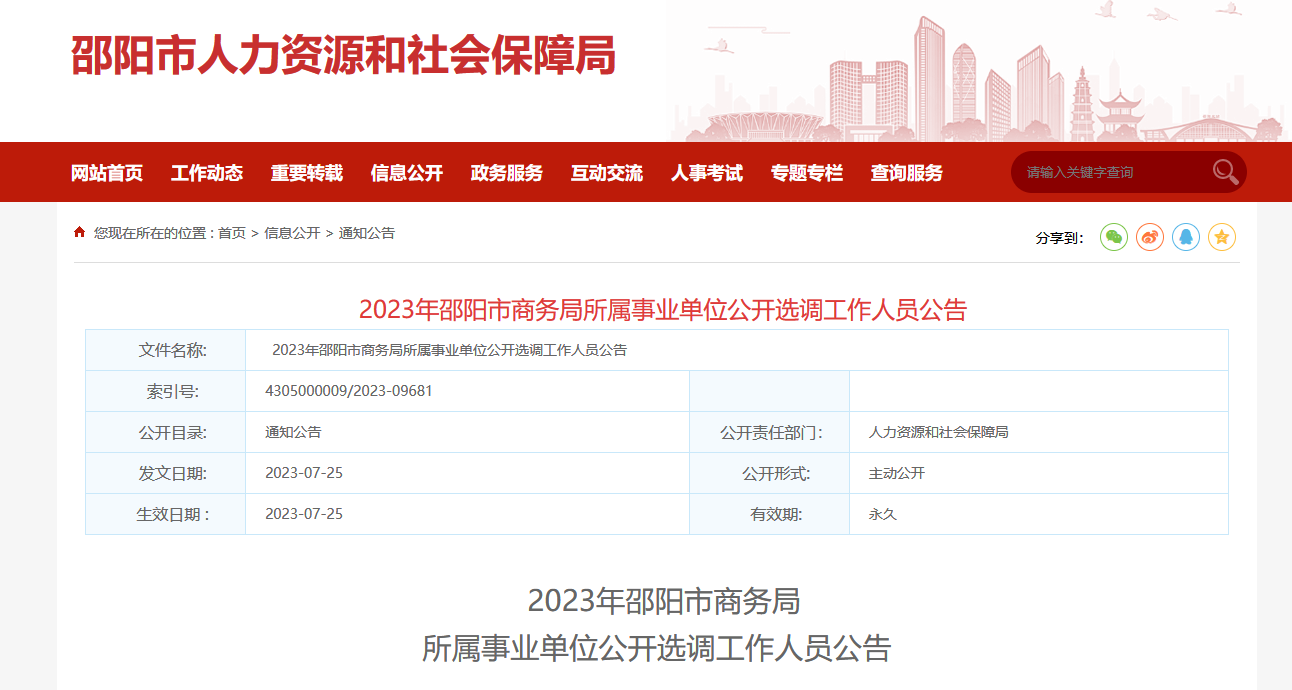Share page via Weibo icon
The width and height of the screenshot is (1292, 690).
[1150, 237]
